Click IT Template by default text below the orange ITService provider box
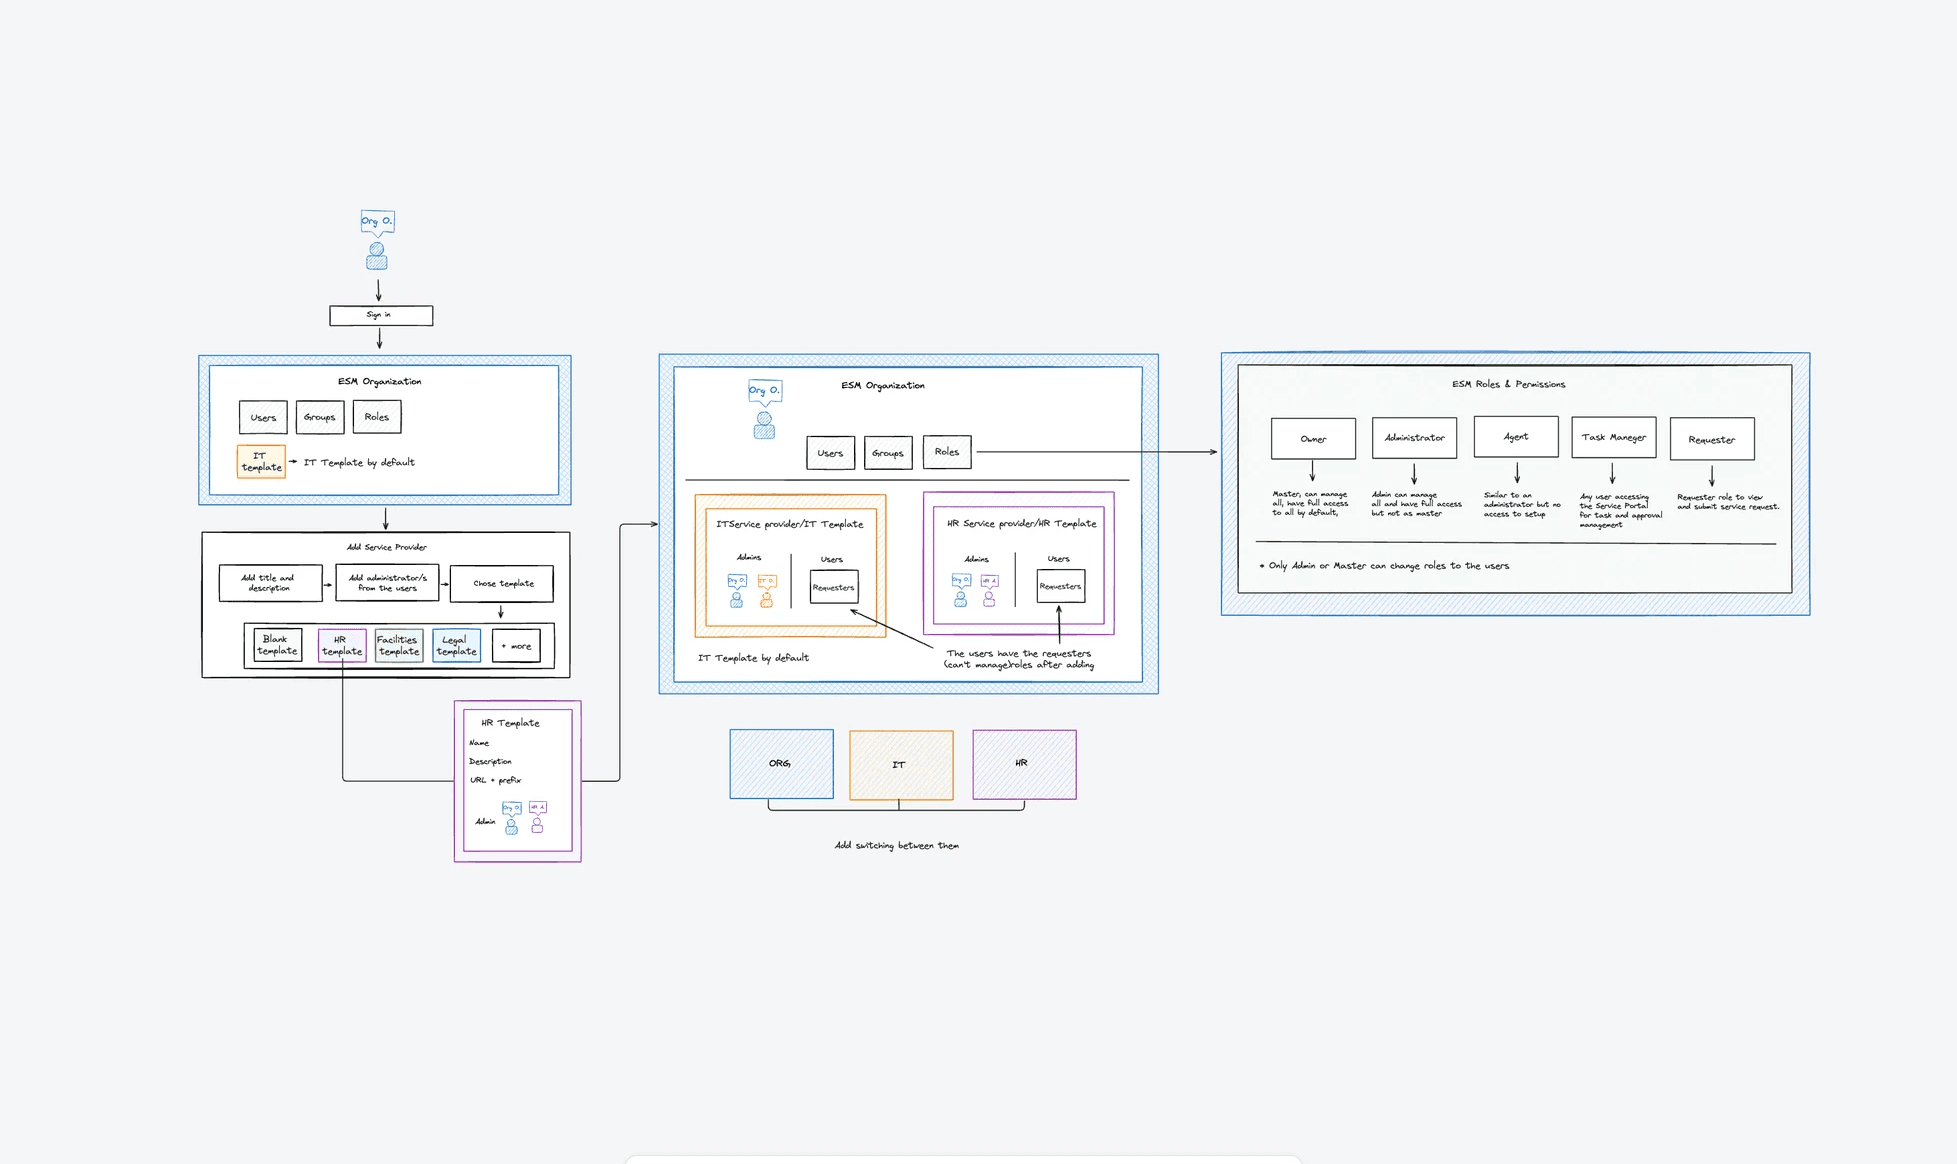This screenshot has width=1957, height=1164. pos(753,658)
